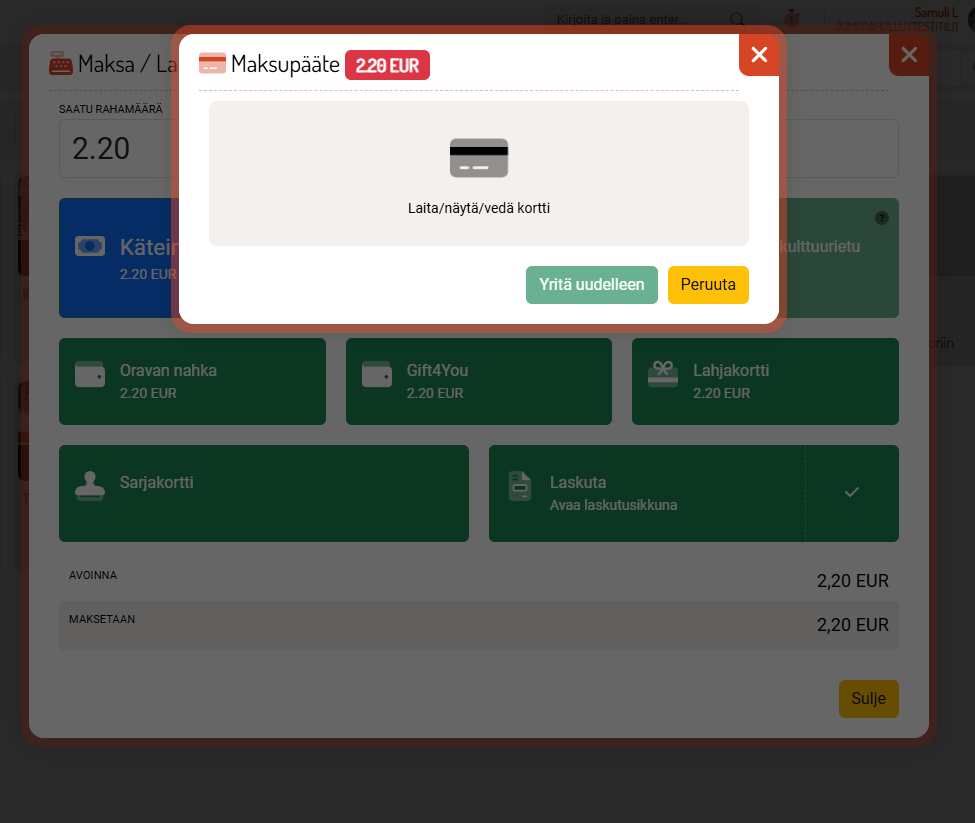The width and height of the screenshot is (975, 823).
Task: Choose the Sarjakortti stamp payment option
Action: (264, 493)
